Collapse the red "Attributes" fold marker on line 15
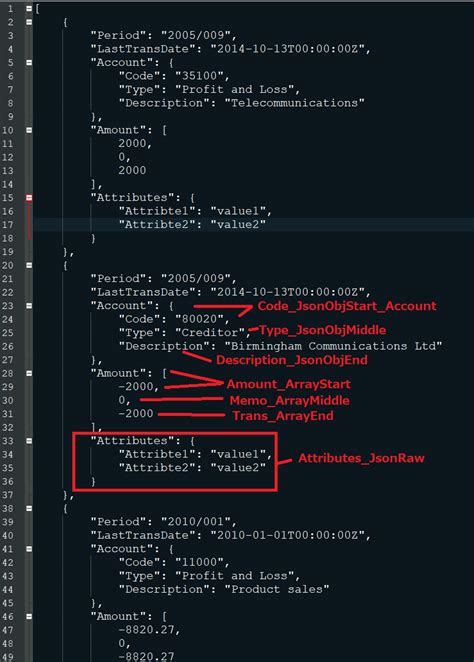Viewport: 474px width, 662px height. click(29, 197)
